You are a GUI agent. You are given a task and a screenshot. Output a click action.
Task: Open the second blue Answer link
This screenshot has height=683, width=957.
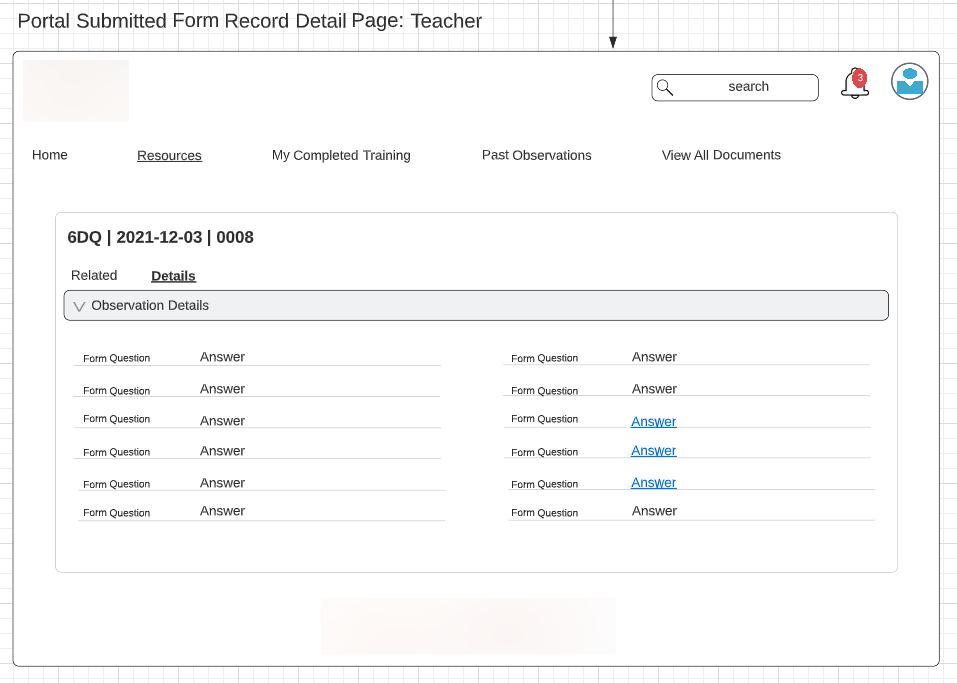coord(654,450)
